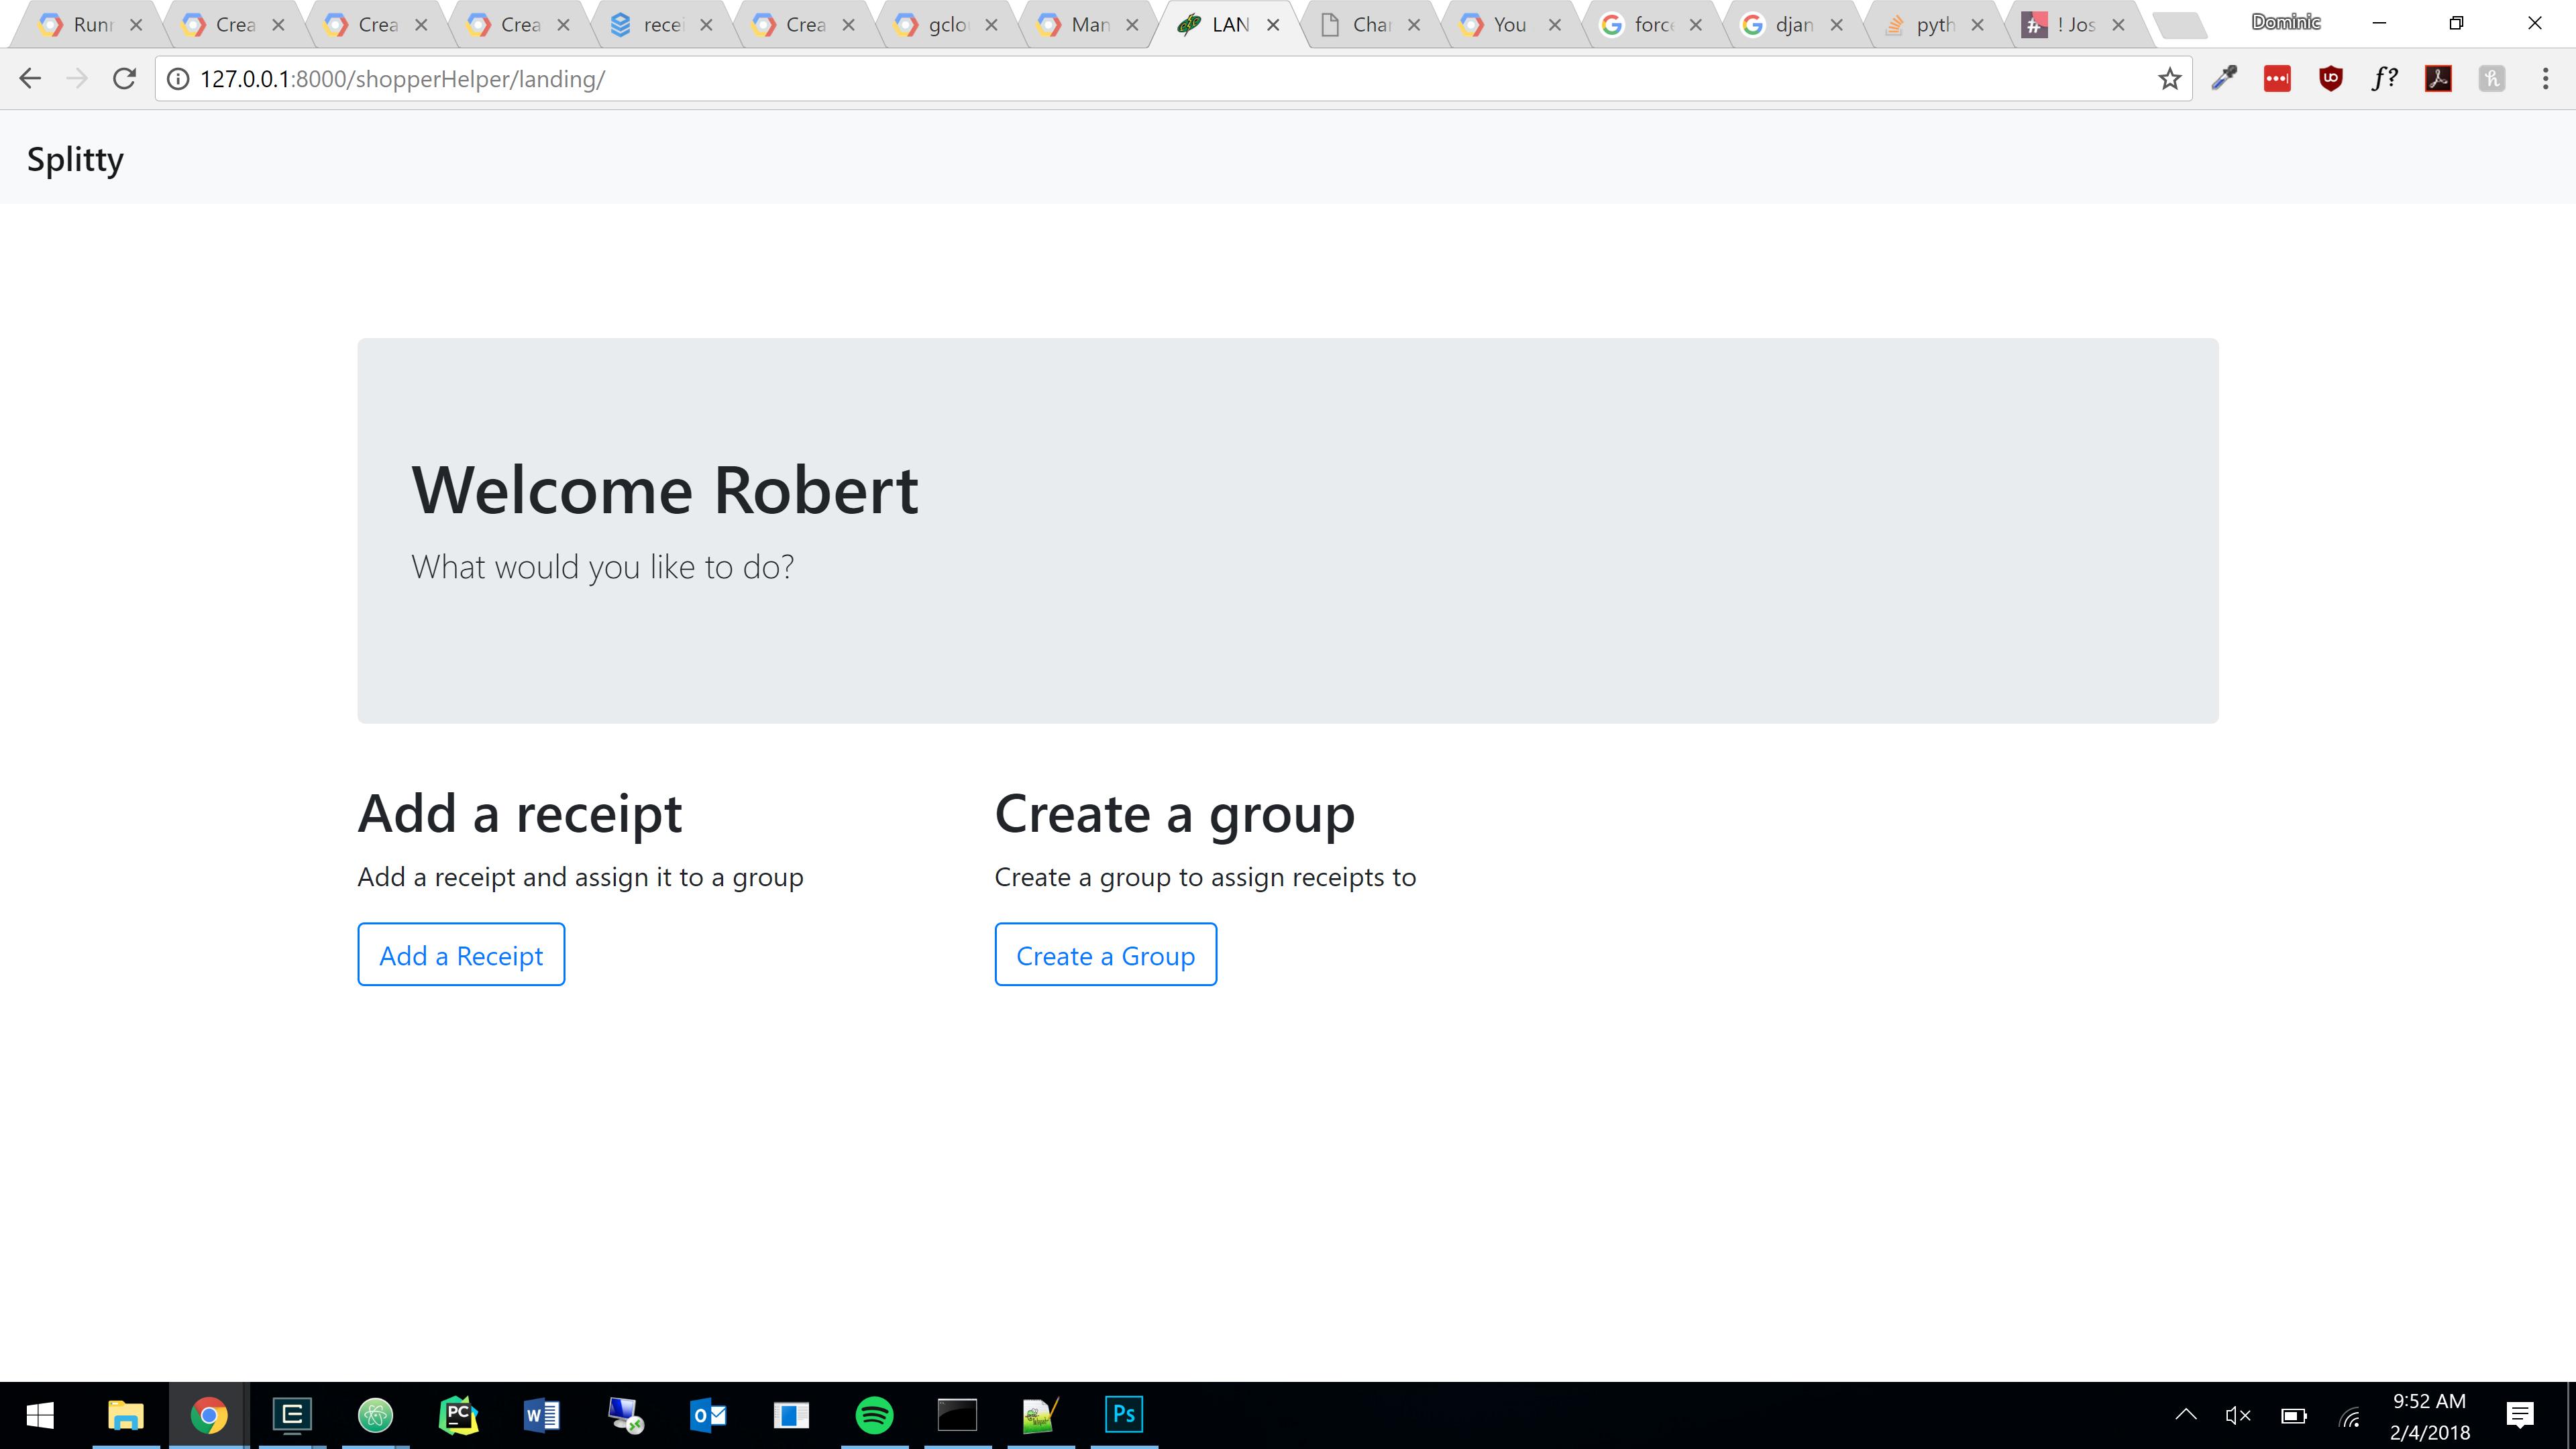The image size is (2576, 1449).
Task: Unmute the system volume icon
Action: pyautogui.click(x=2237, y=1415)
